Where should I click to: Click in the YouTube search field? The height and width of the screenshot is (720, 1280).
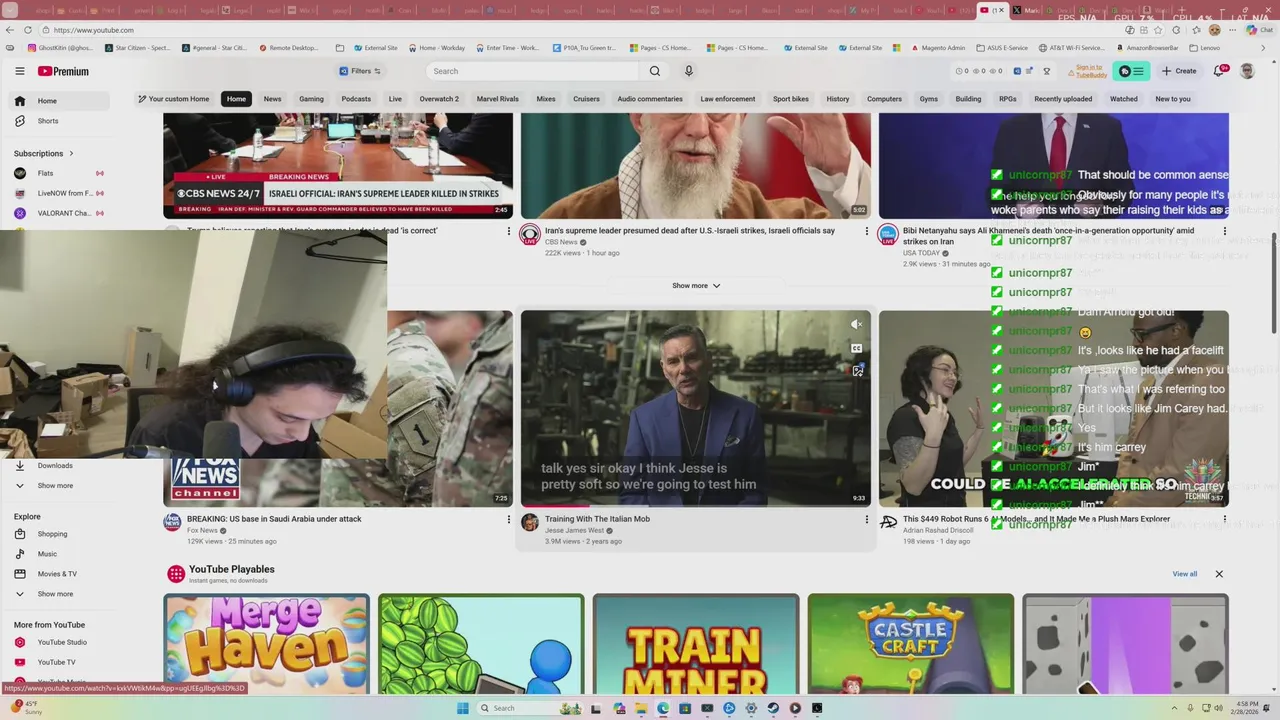point(533,71)
